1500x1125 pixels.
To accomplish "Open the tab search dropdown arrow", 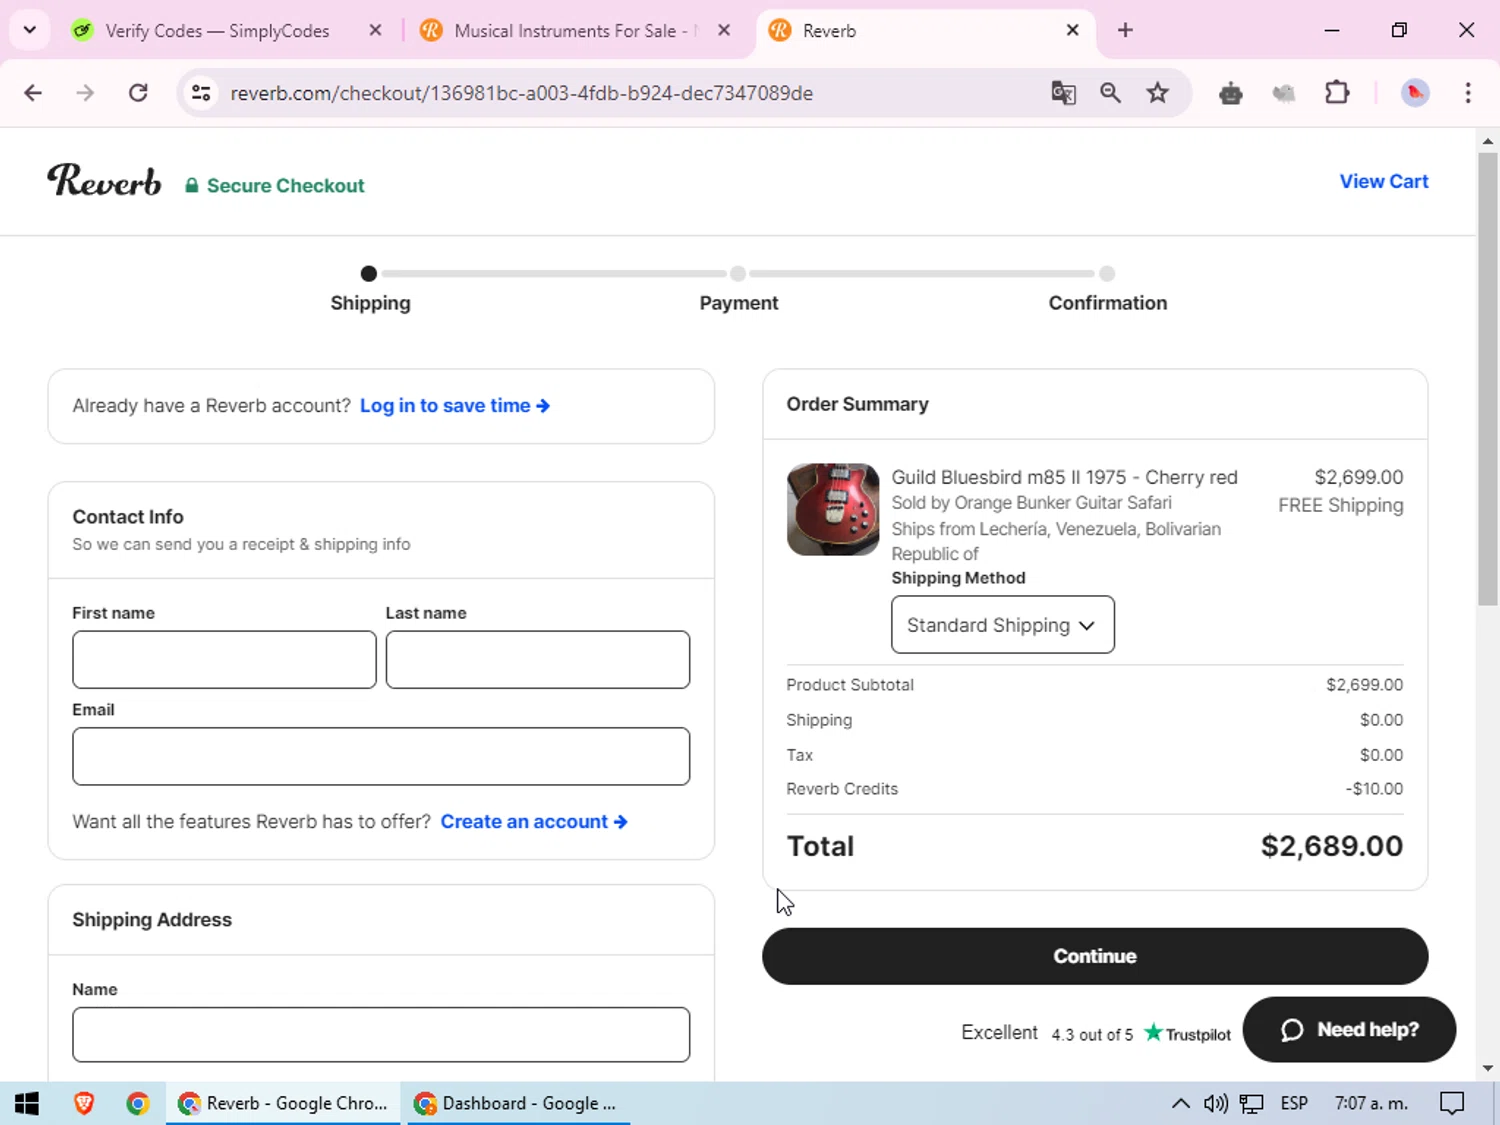I will (30, 30).
